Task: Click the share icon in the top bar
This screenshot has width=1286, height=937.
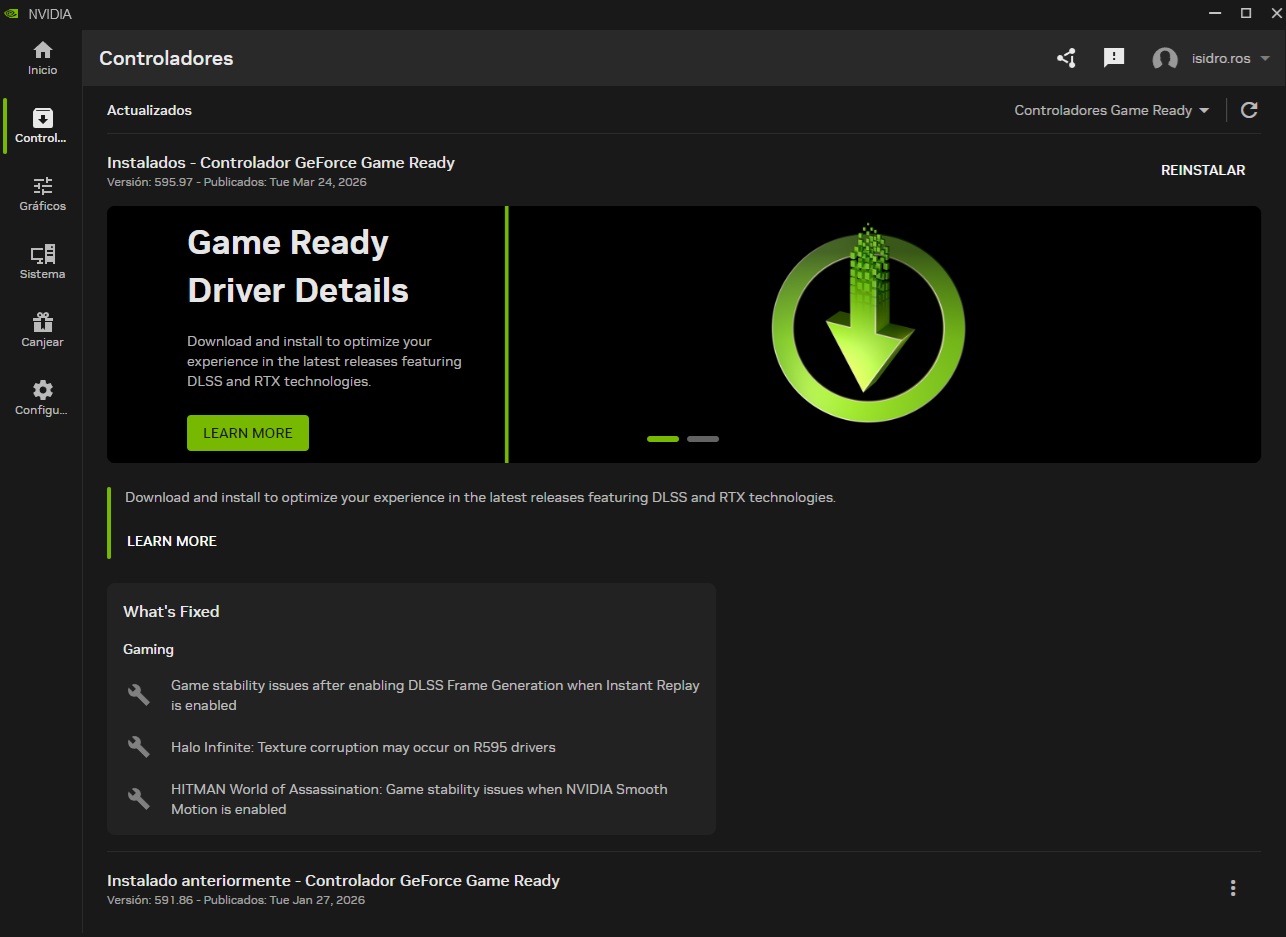Action: [1065, 58]
